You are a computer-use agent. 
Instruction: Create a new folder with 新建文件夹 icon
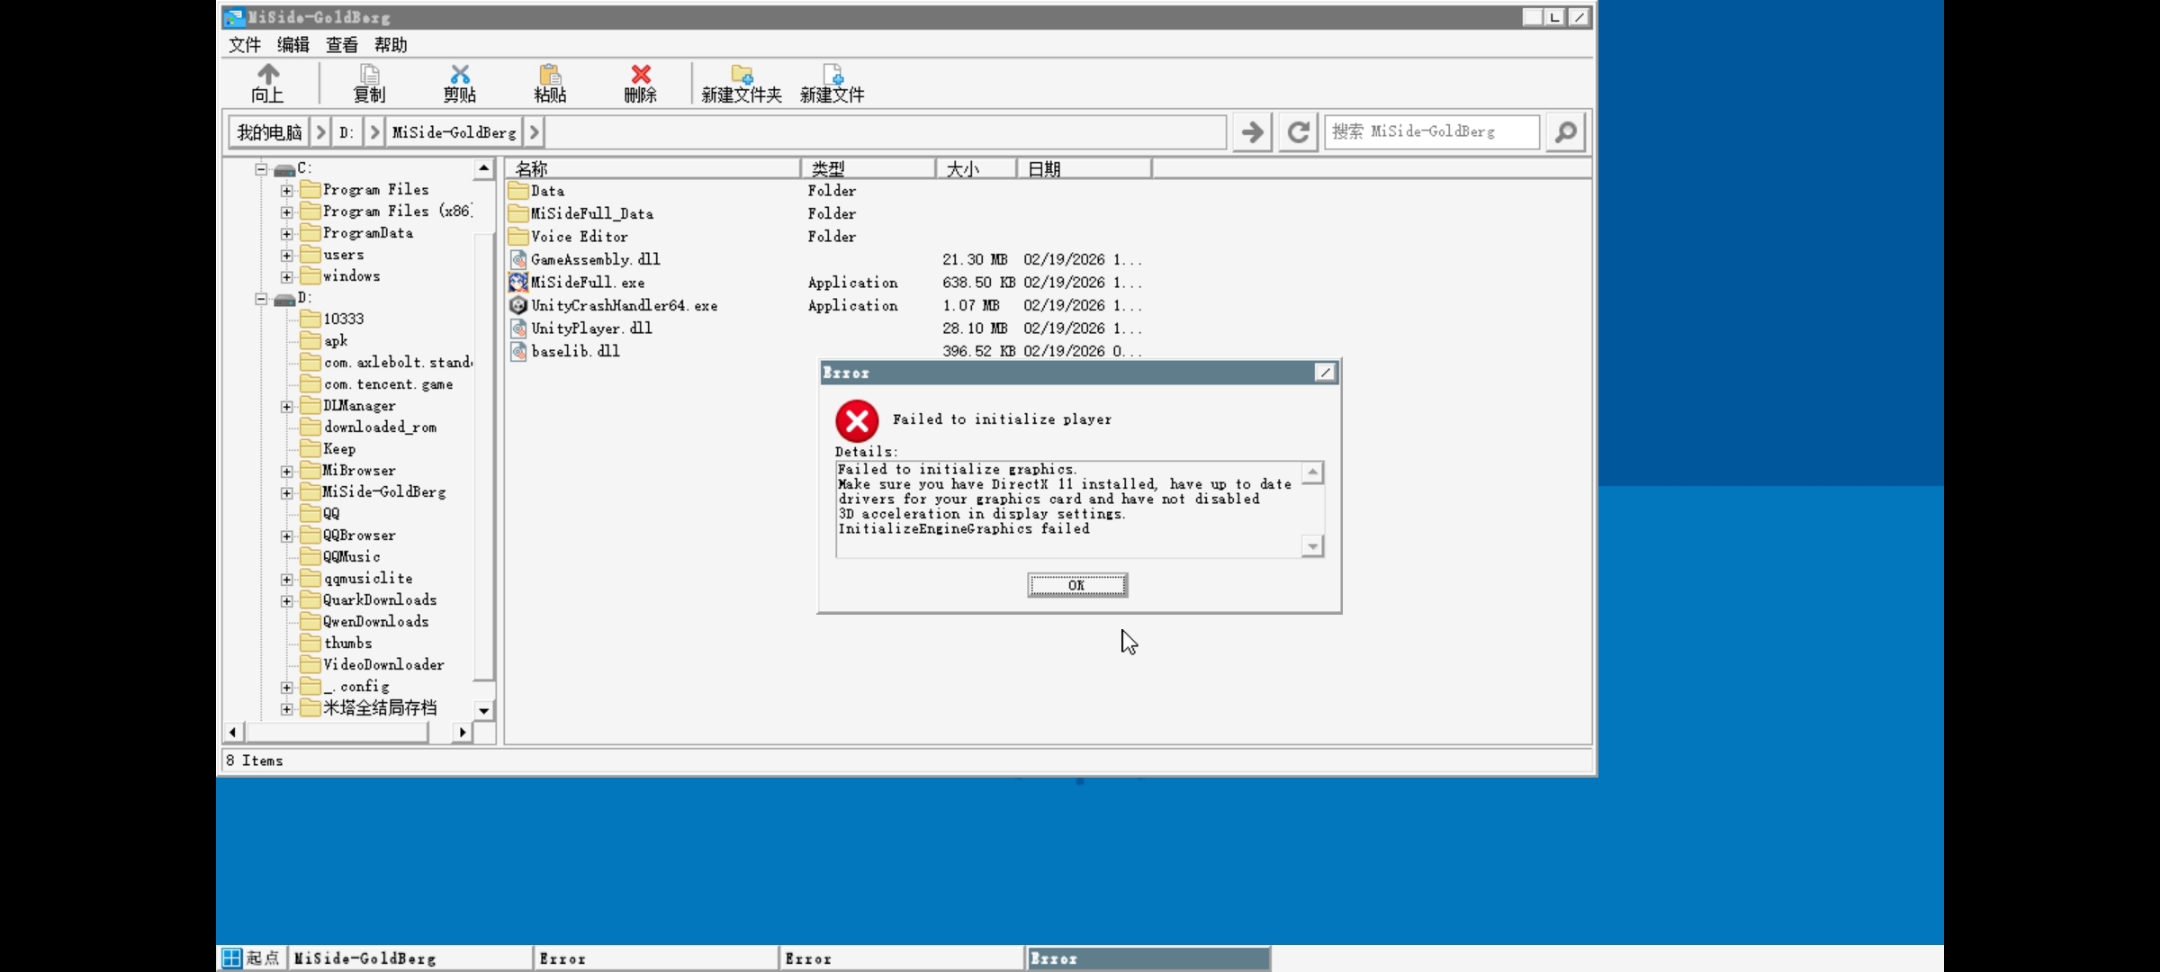[741, 76]
